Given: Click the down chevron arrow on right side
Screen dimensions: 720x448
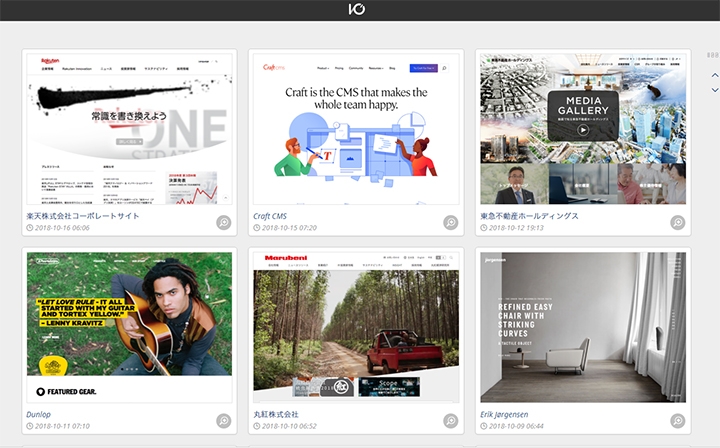Looking at the screenshot, I should click(714, 90).
